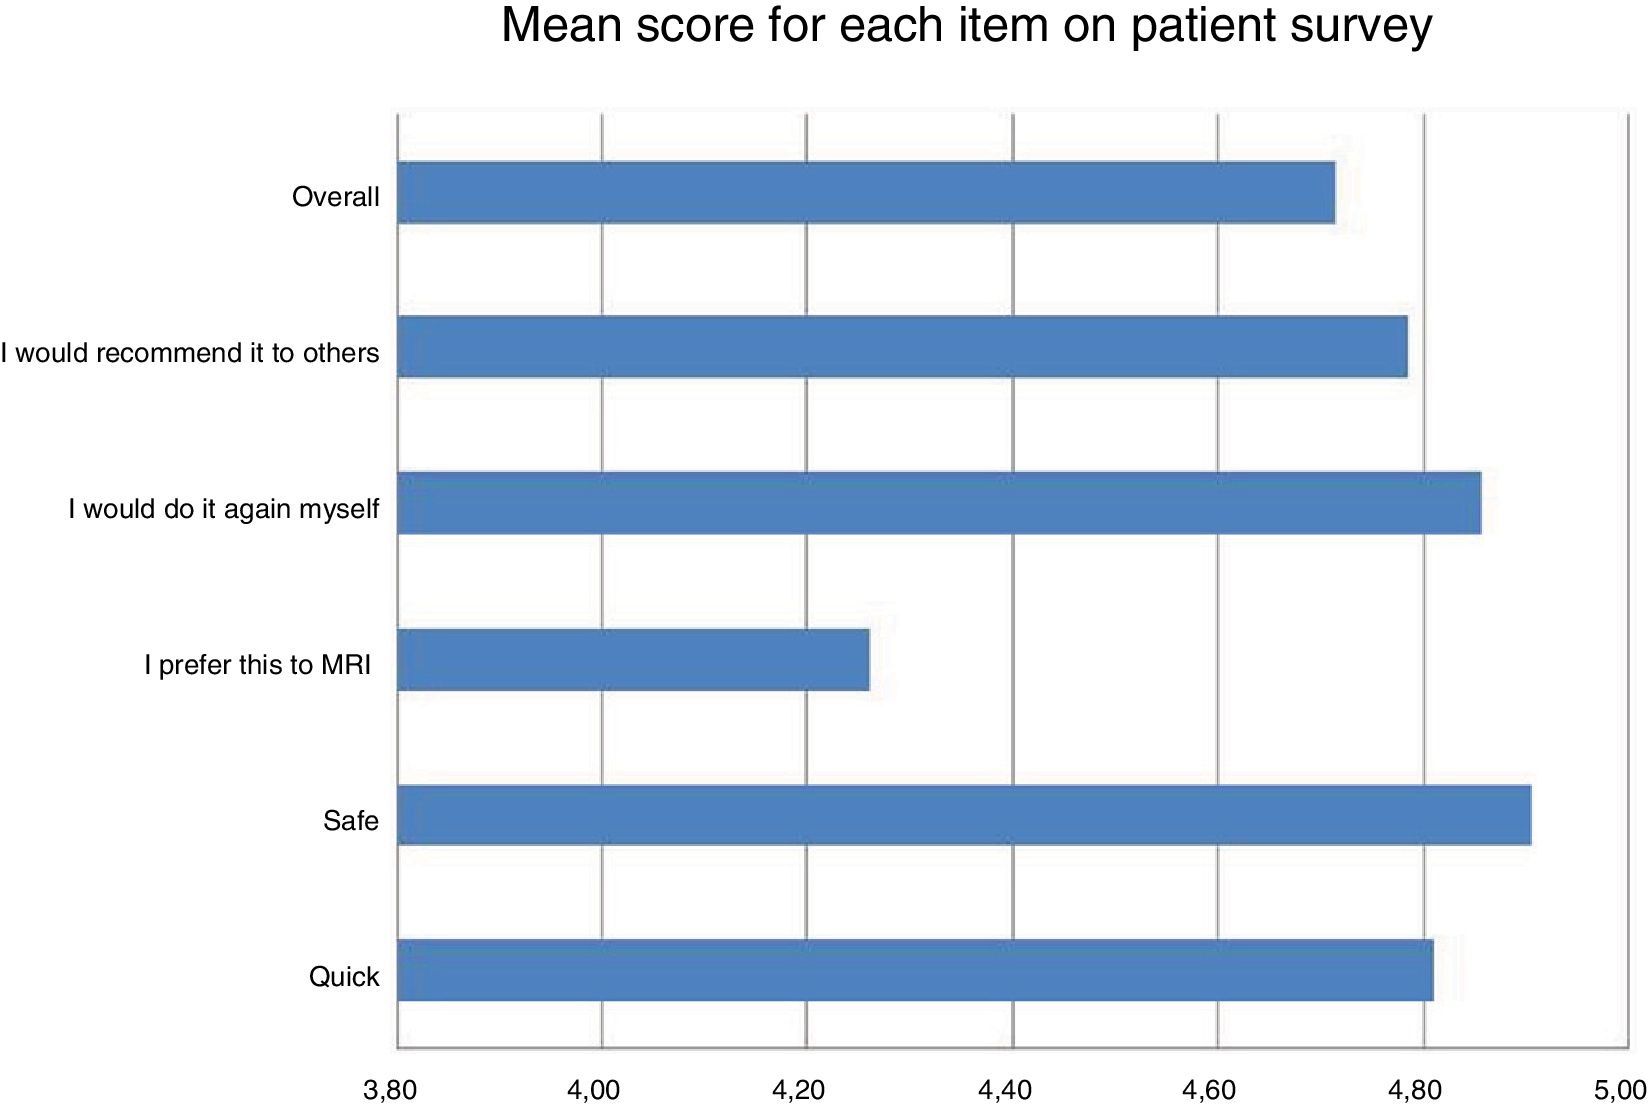Select the Safe bar
Viewport: 1648px width, 1105px height.
964,815
